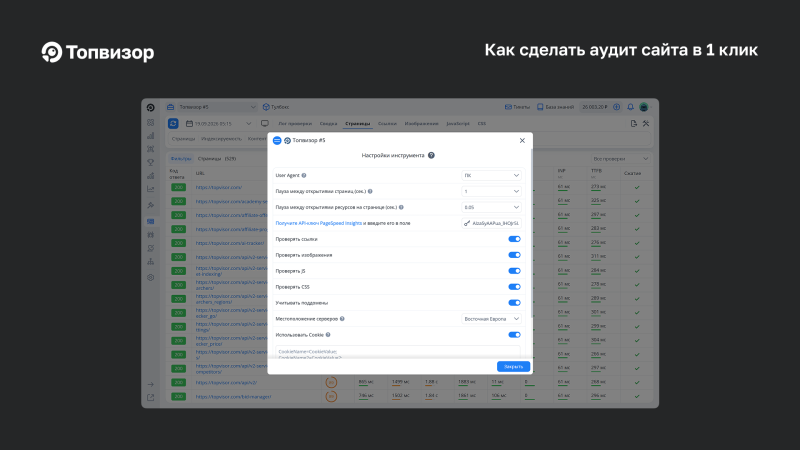Click the notifications bell icon
Screen dimensions: 800x450
pyautogui.click(x=630, y=107)
